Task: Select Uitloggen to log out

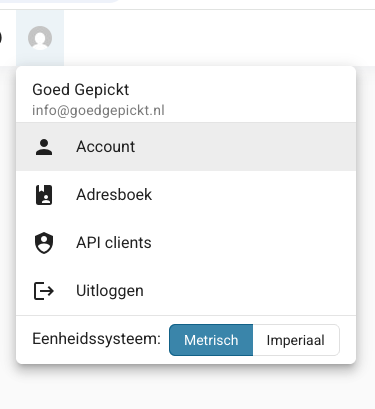Action: (186, 291)
